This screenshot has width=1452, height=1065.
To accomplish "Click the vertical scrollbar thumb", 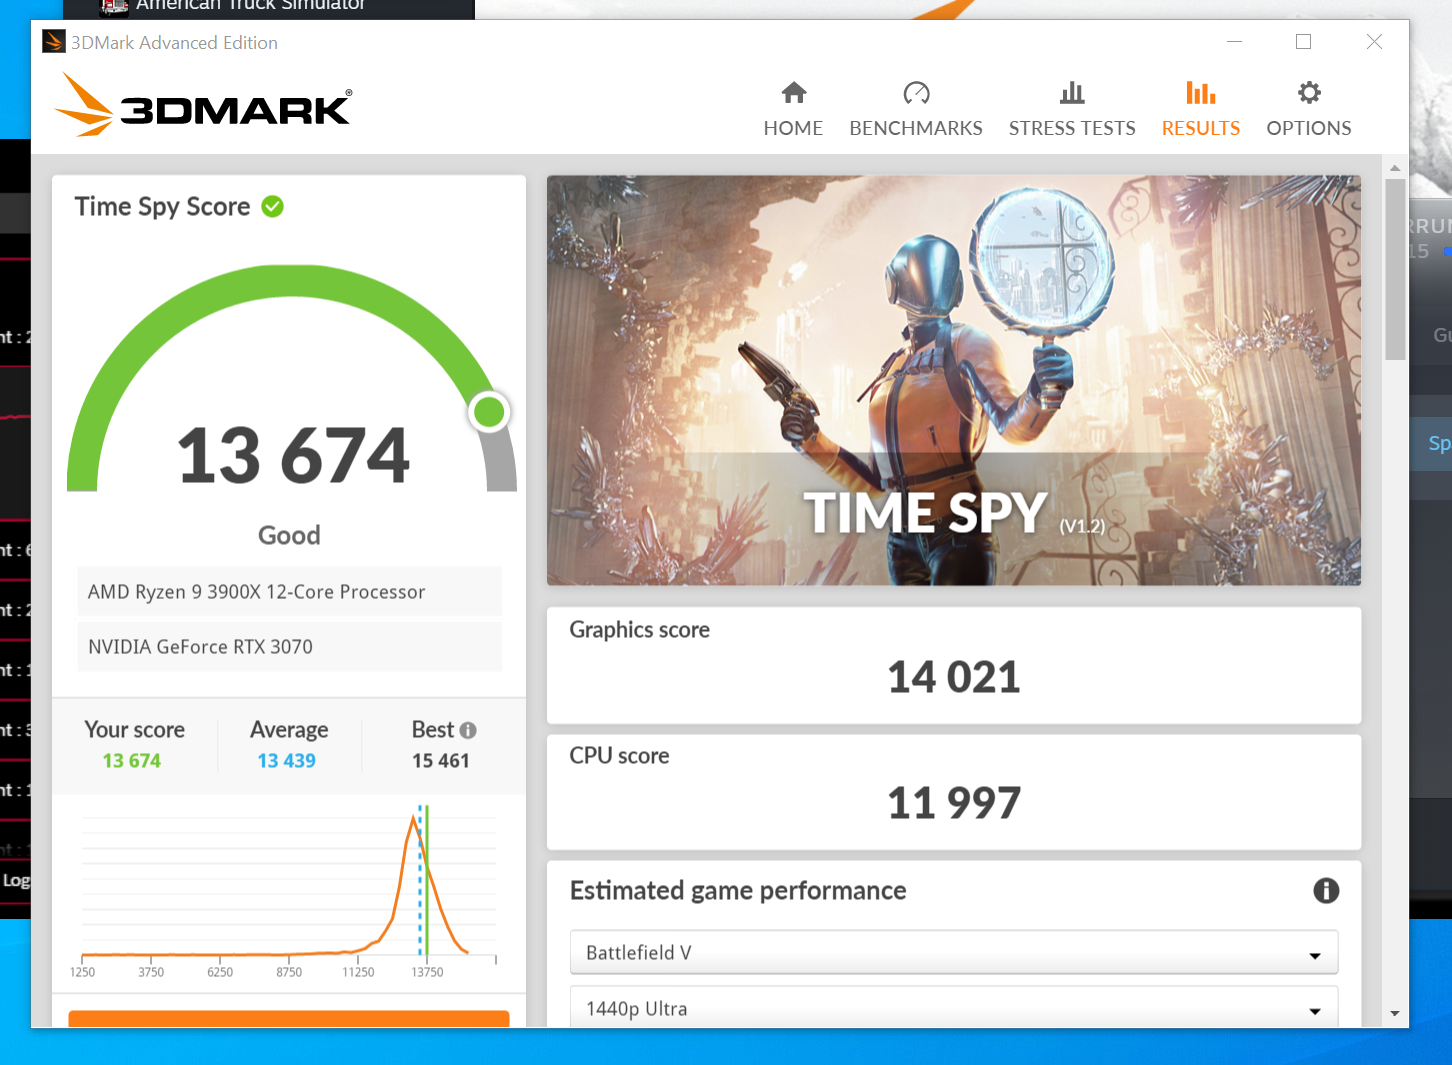I will tap(1395, 269).
